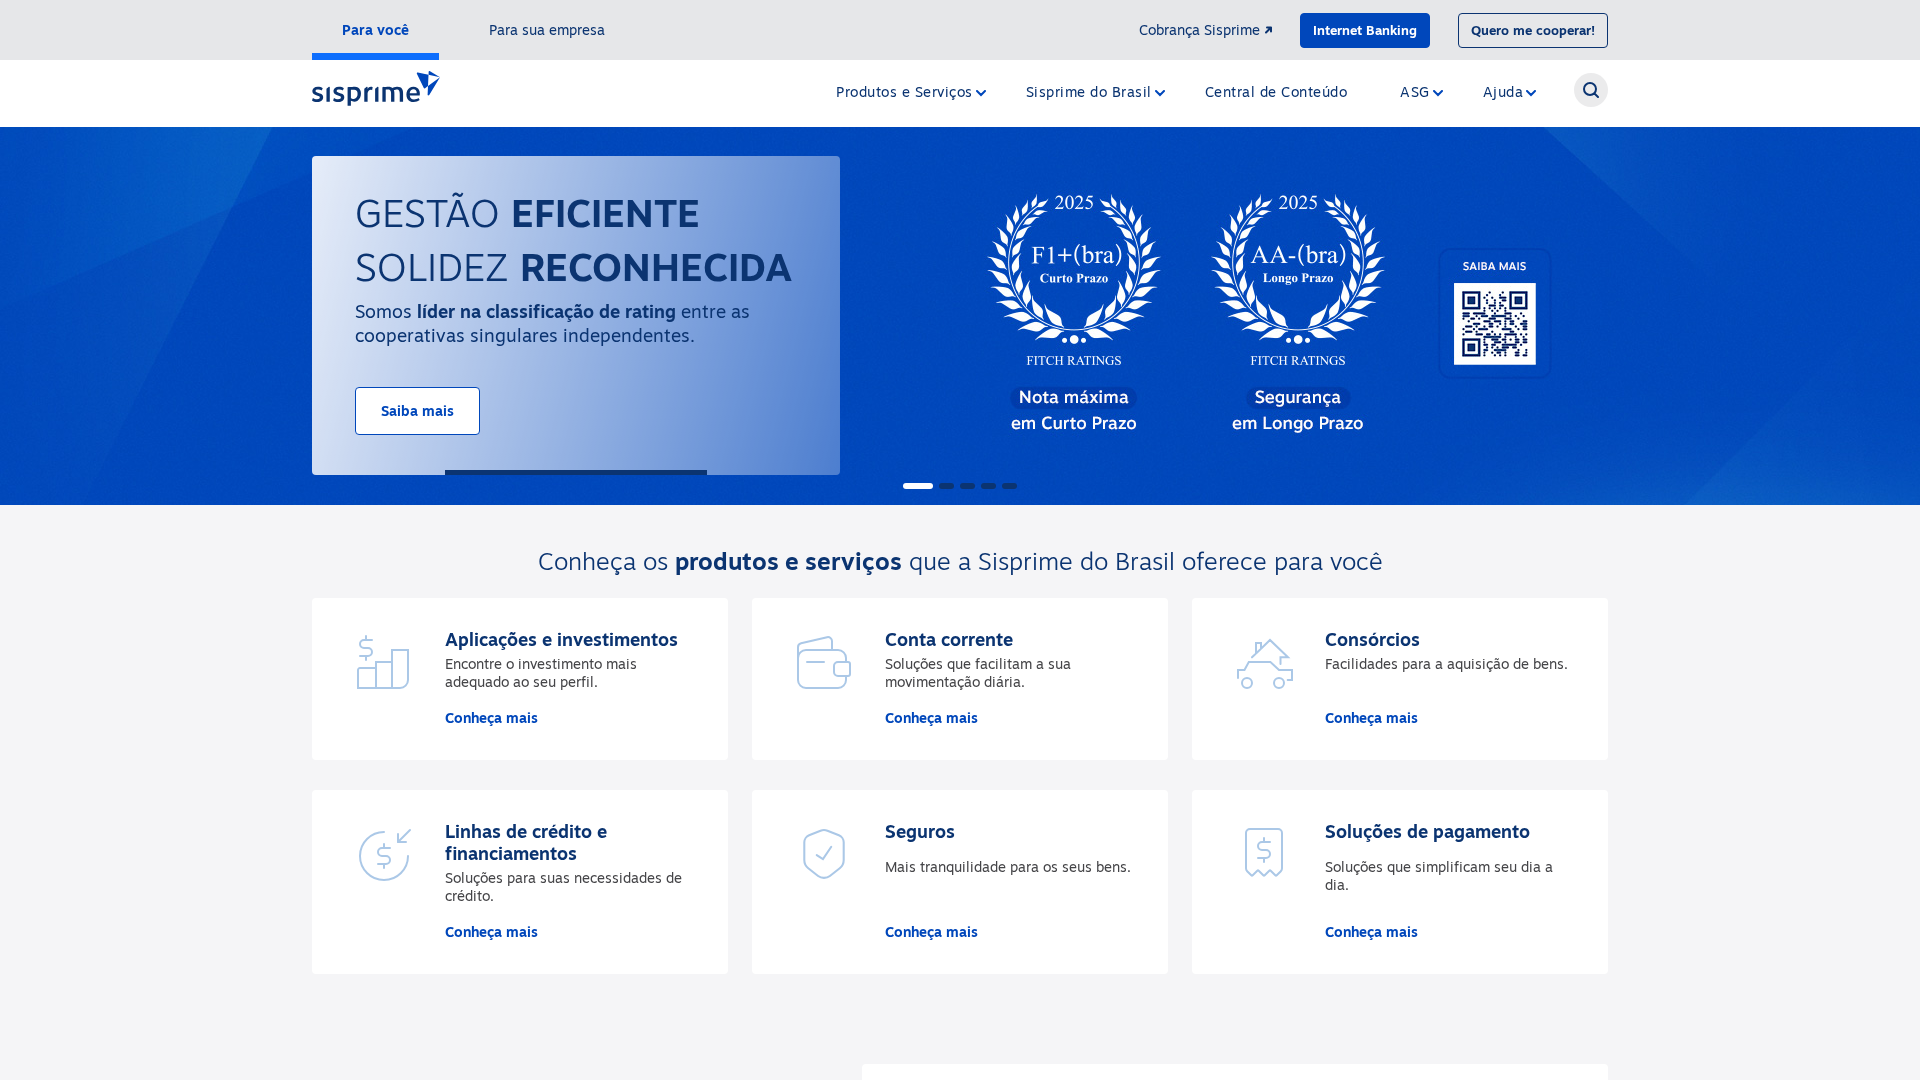The image size is (1920, 1080).
Task: Click Linhas de crédito e financiamentos title
Action: pyautogui.click(x=526, y=842)
